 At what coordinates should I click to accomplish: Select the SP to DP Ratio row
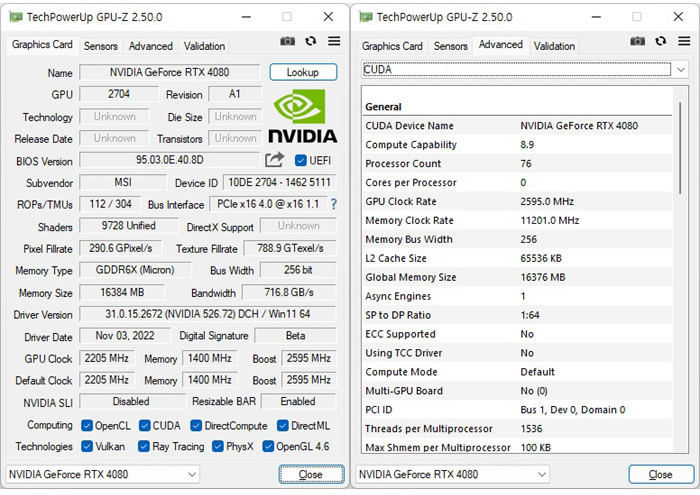click(x=517, y=315)
